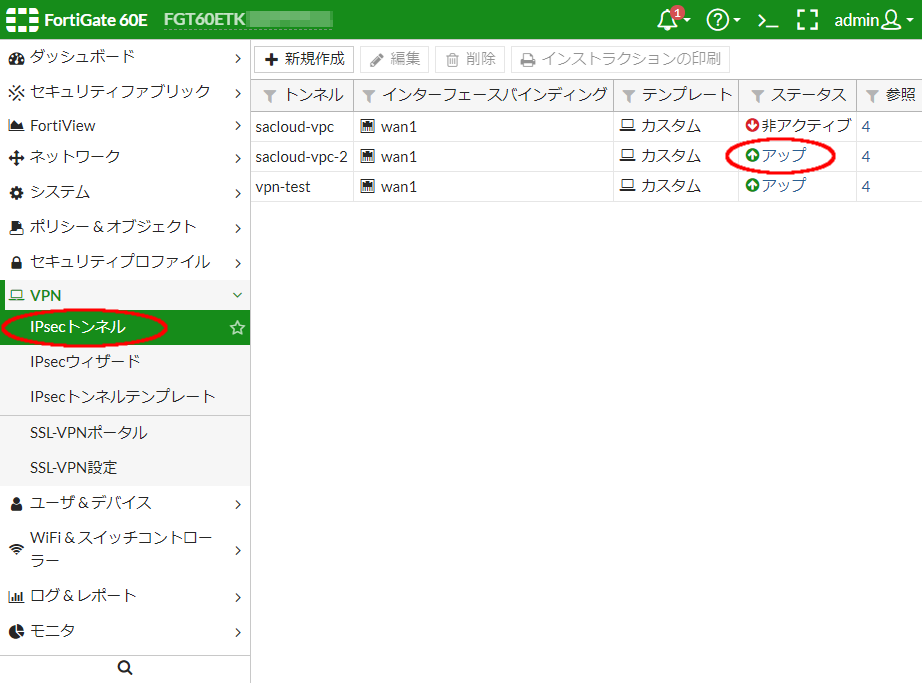Click the 新規作成 button
The width and height of the screenshot is (922, 683).
click(x=304, y=59)
